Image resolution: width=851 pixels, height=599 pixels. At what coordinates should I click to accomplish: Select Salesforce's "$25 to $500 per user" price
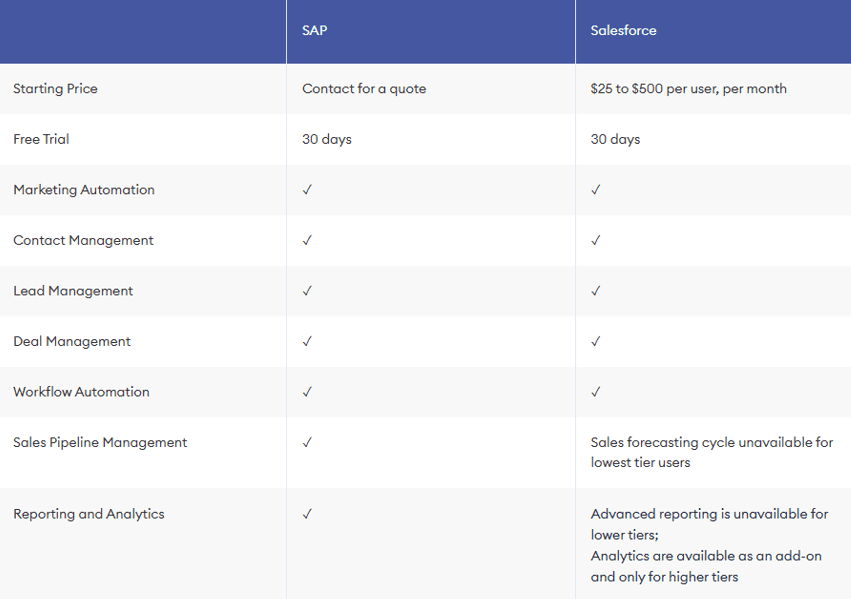click(x=688, y=89)
